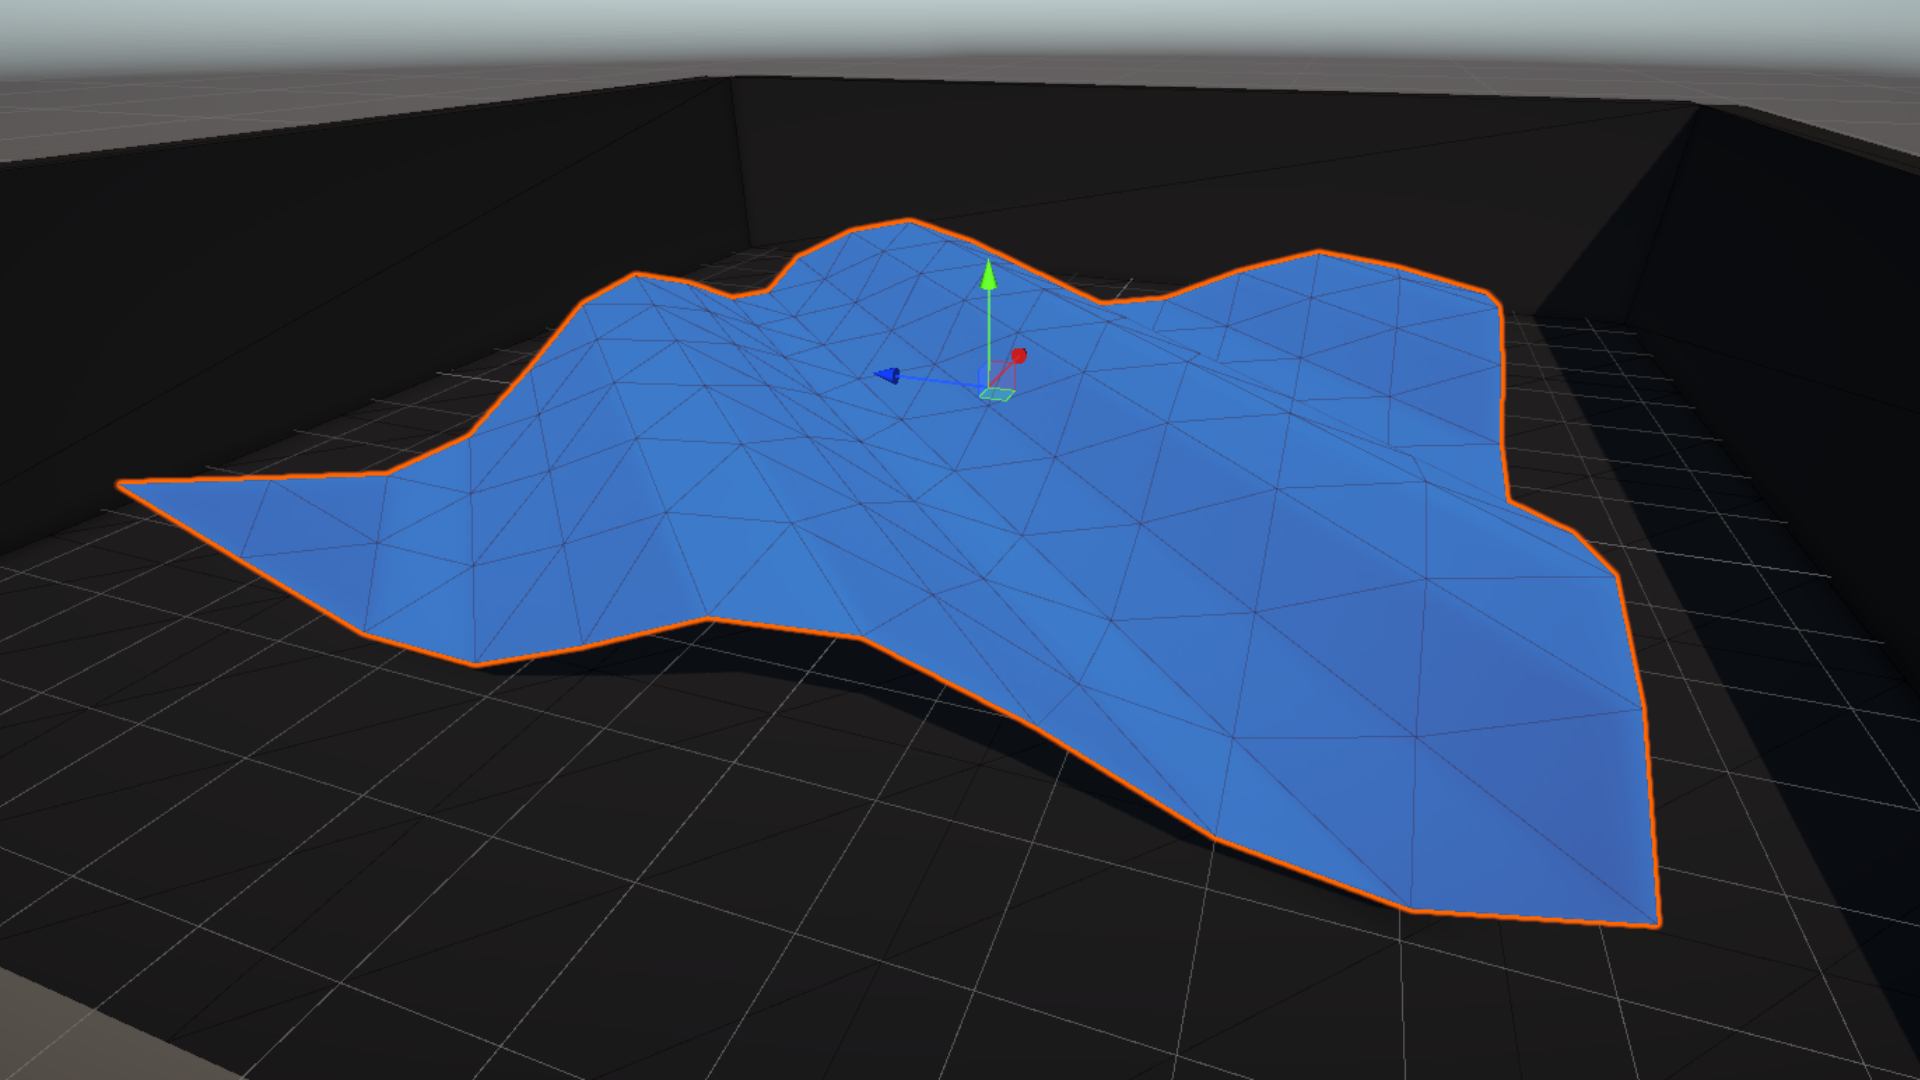Click the gizmo origin where axes meet

click(x=988, y=388)
